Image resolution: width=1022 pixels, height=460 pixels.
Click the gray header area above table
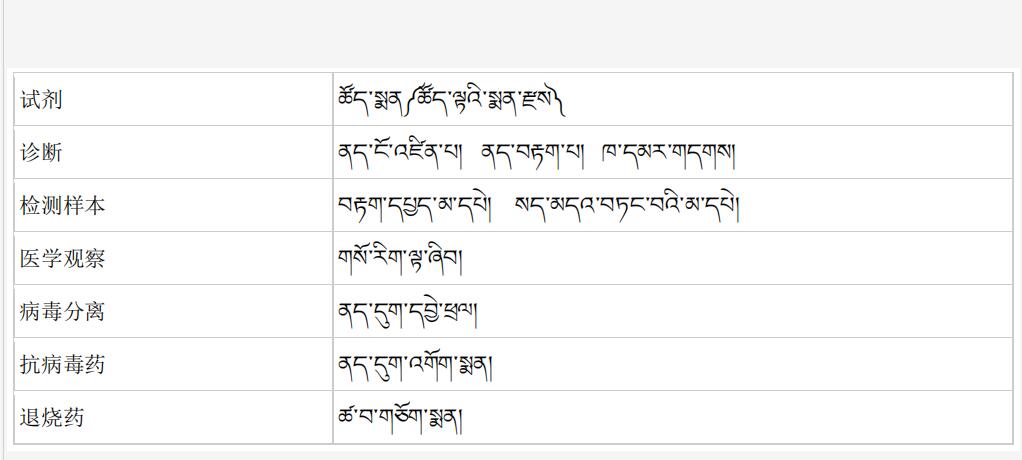tap(511, 33)
